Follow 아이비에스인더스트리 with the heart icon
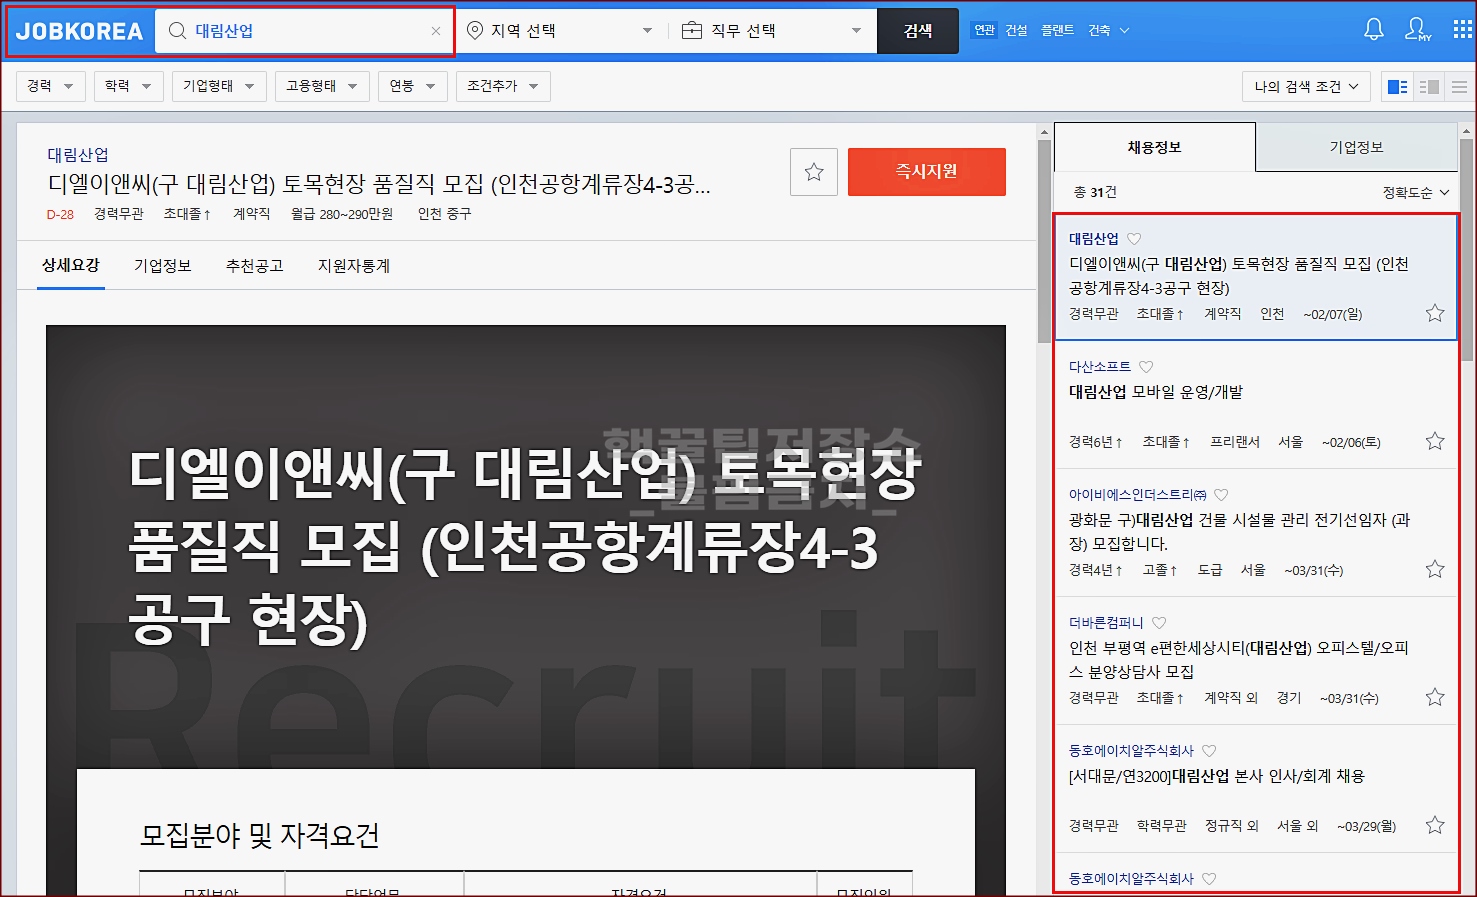This screenshot has height=897, width=1477. (x=1221, y=495)
